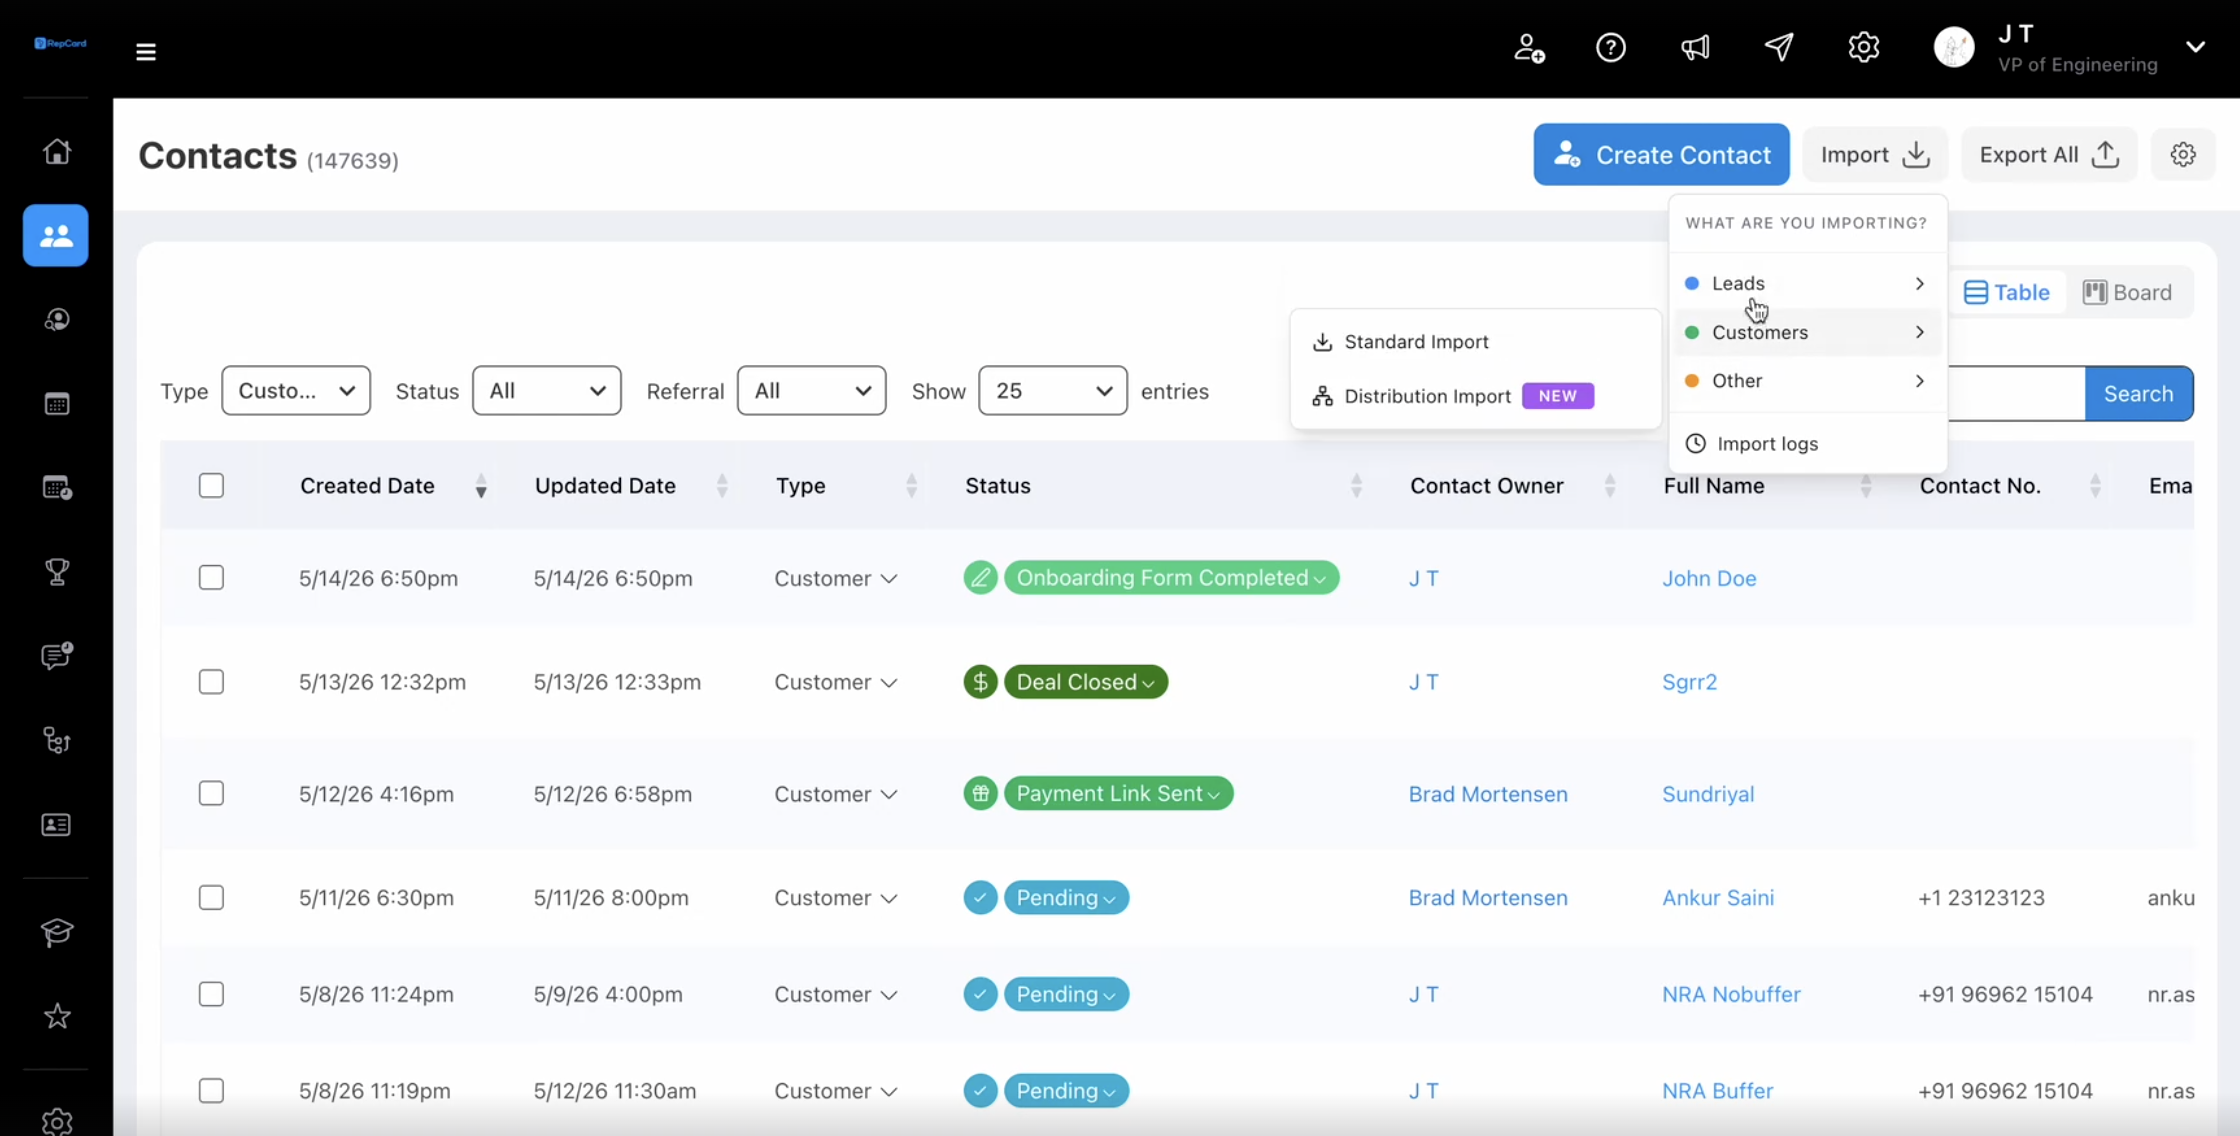Image resolution: width=2240 pixels, height=1136 pixels.
Task: Open the header settings gear icon
Action: click(1863, 48)
